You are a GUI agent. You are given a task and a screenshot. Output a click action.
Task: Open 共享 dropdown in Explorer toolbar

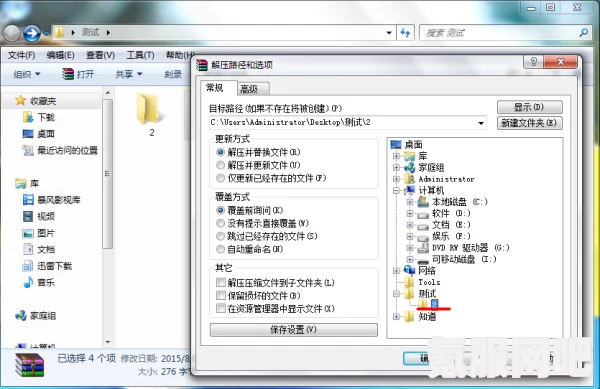129,74
